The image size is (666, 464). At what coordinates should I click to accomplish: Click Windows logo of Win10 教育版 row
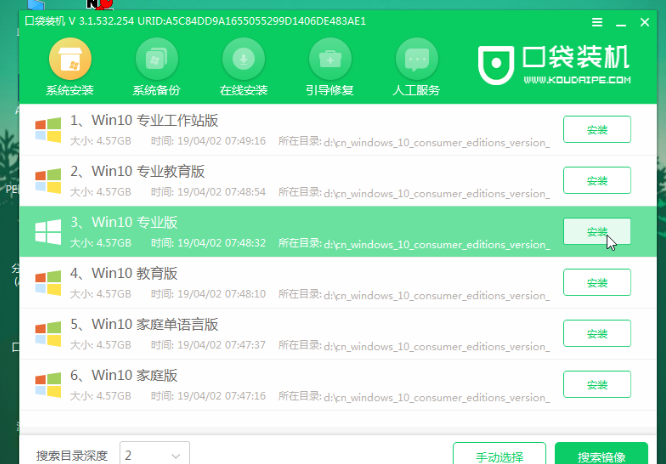point(48,283)
